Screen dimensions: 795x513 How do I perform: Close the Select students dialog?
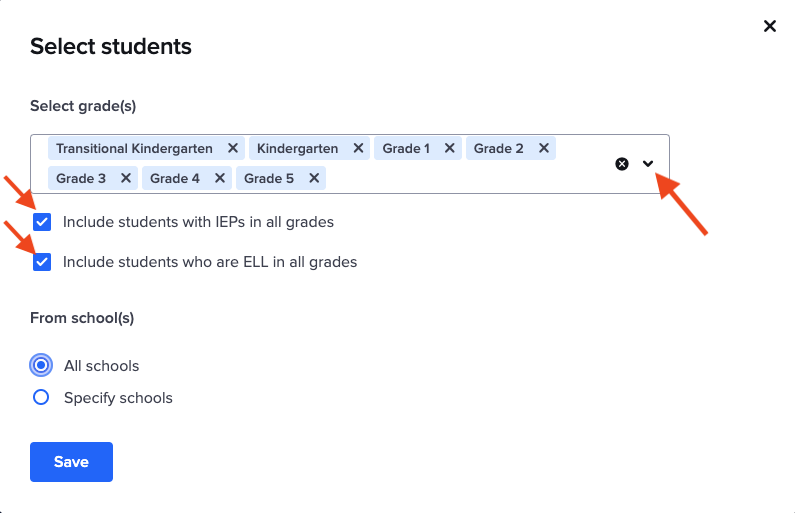tap(770, 27)
